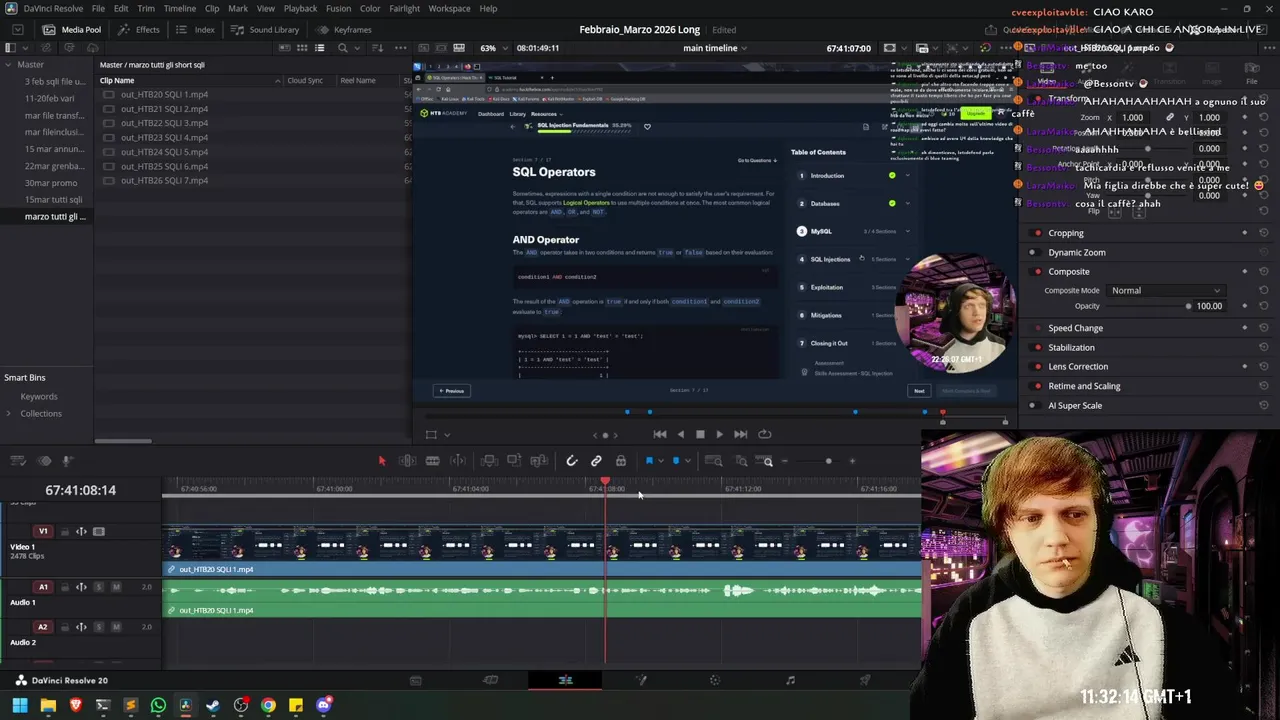Click the Windows Start button
1280x720 pixels.
(x=20, y=706)
